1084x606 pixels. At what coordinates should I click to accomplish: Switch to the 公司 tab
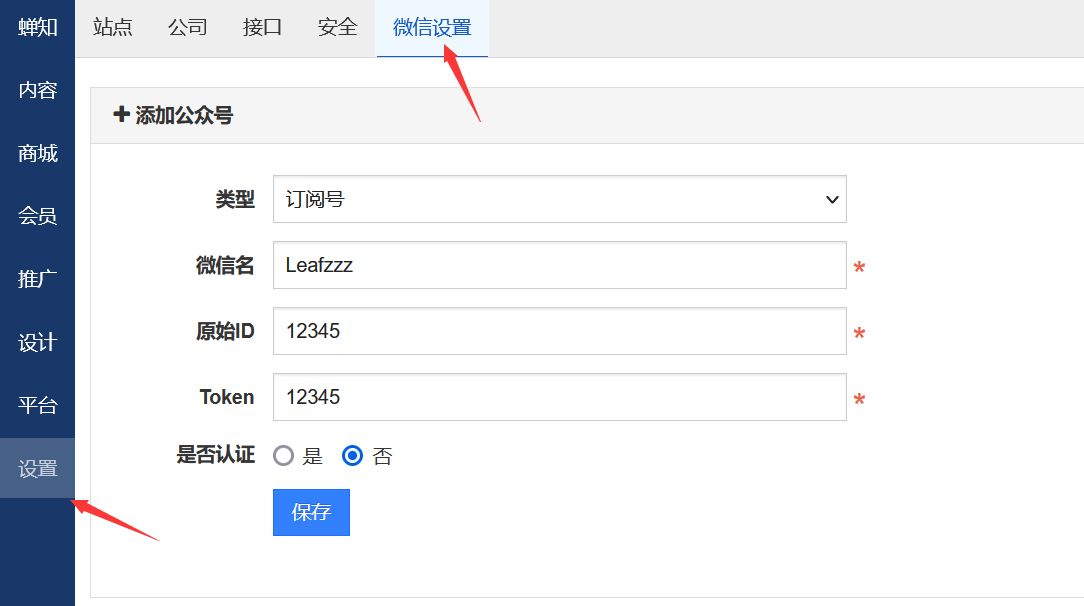coord(187,28)
